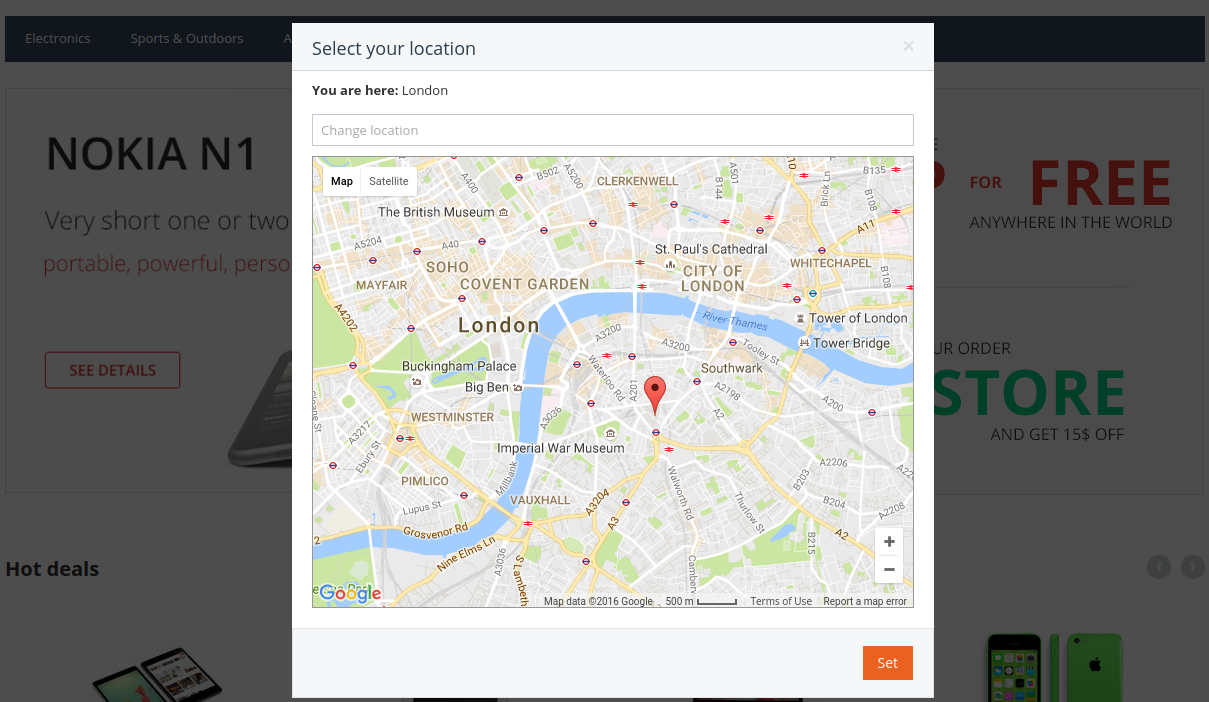Click the PIMLICO district label
The height and width of the screenshot is (702, 1209).
(x=425, y=481)
